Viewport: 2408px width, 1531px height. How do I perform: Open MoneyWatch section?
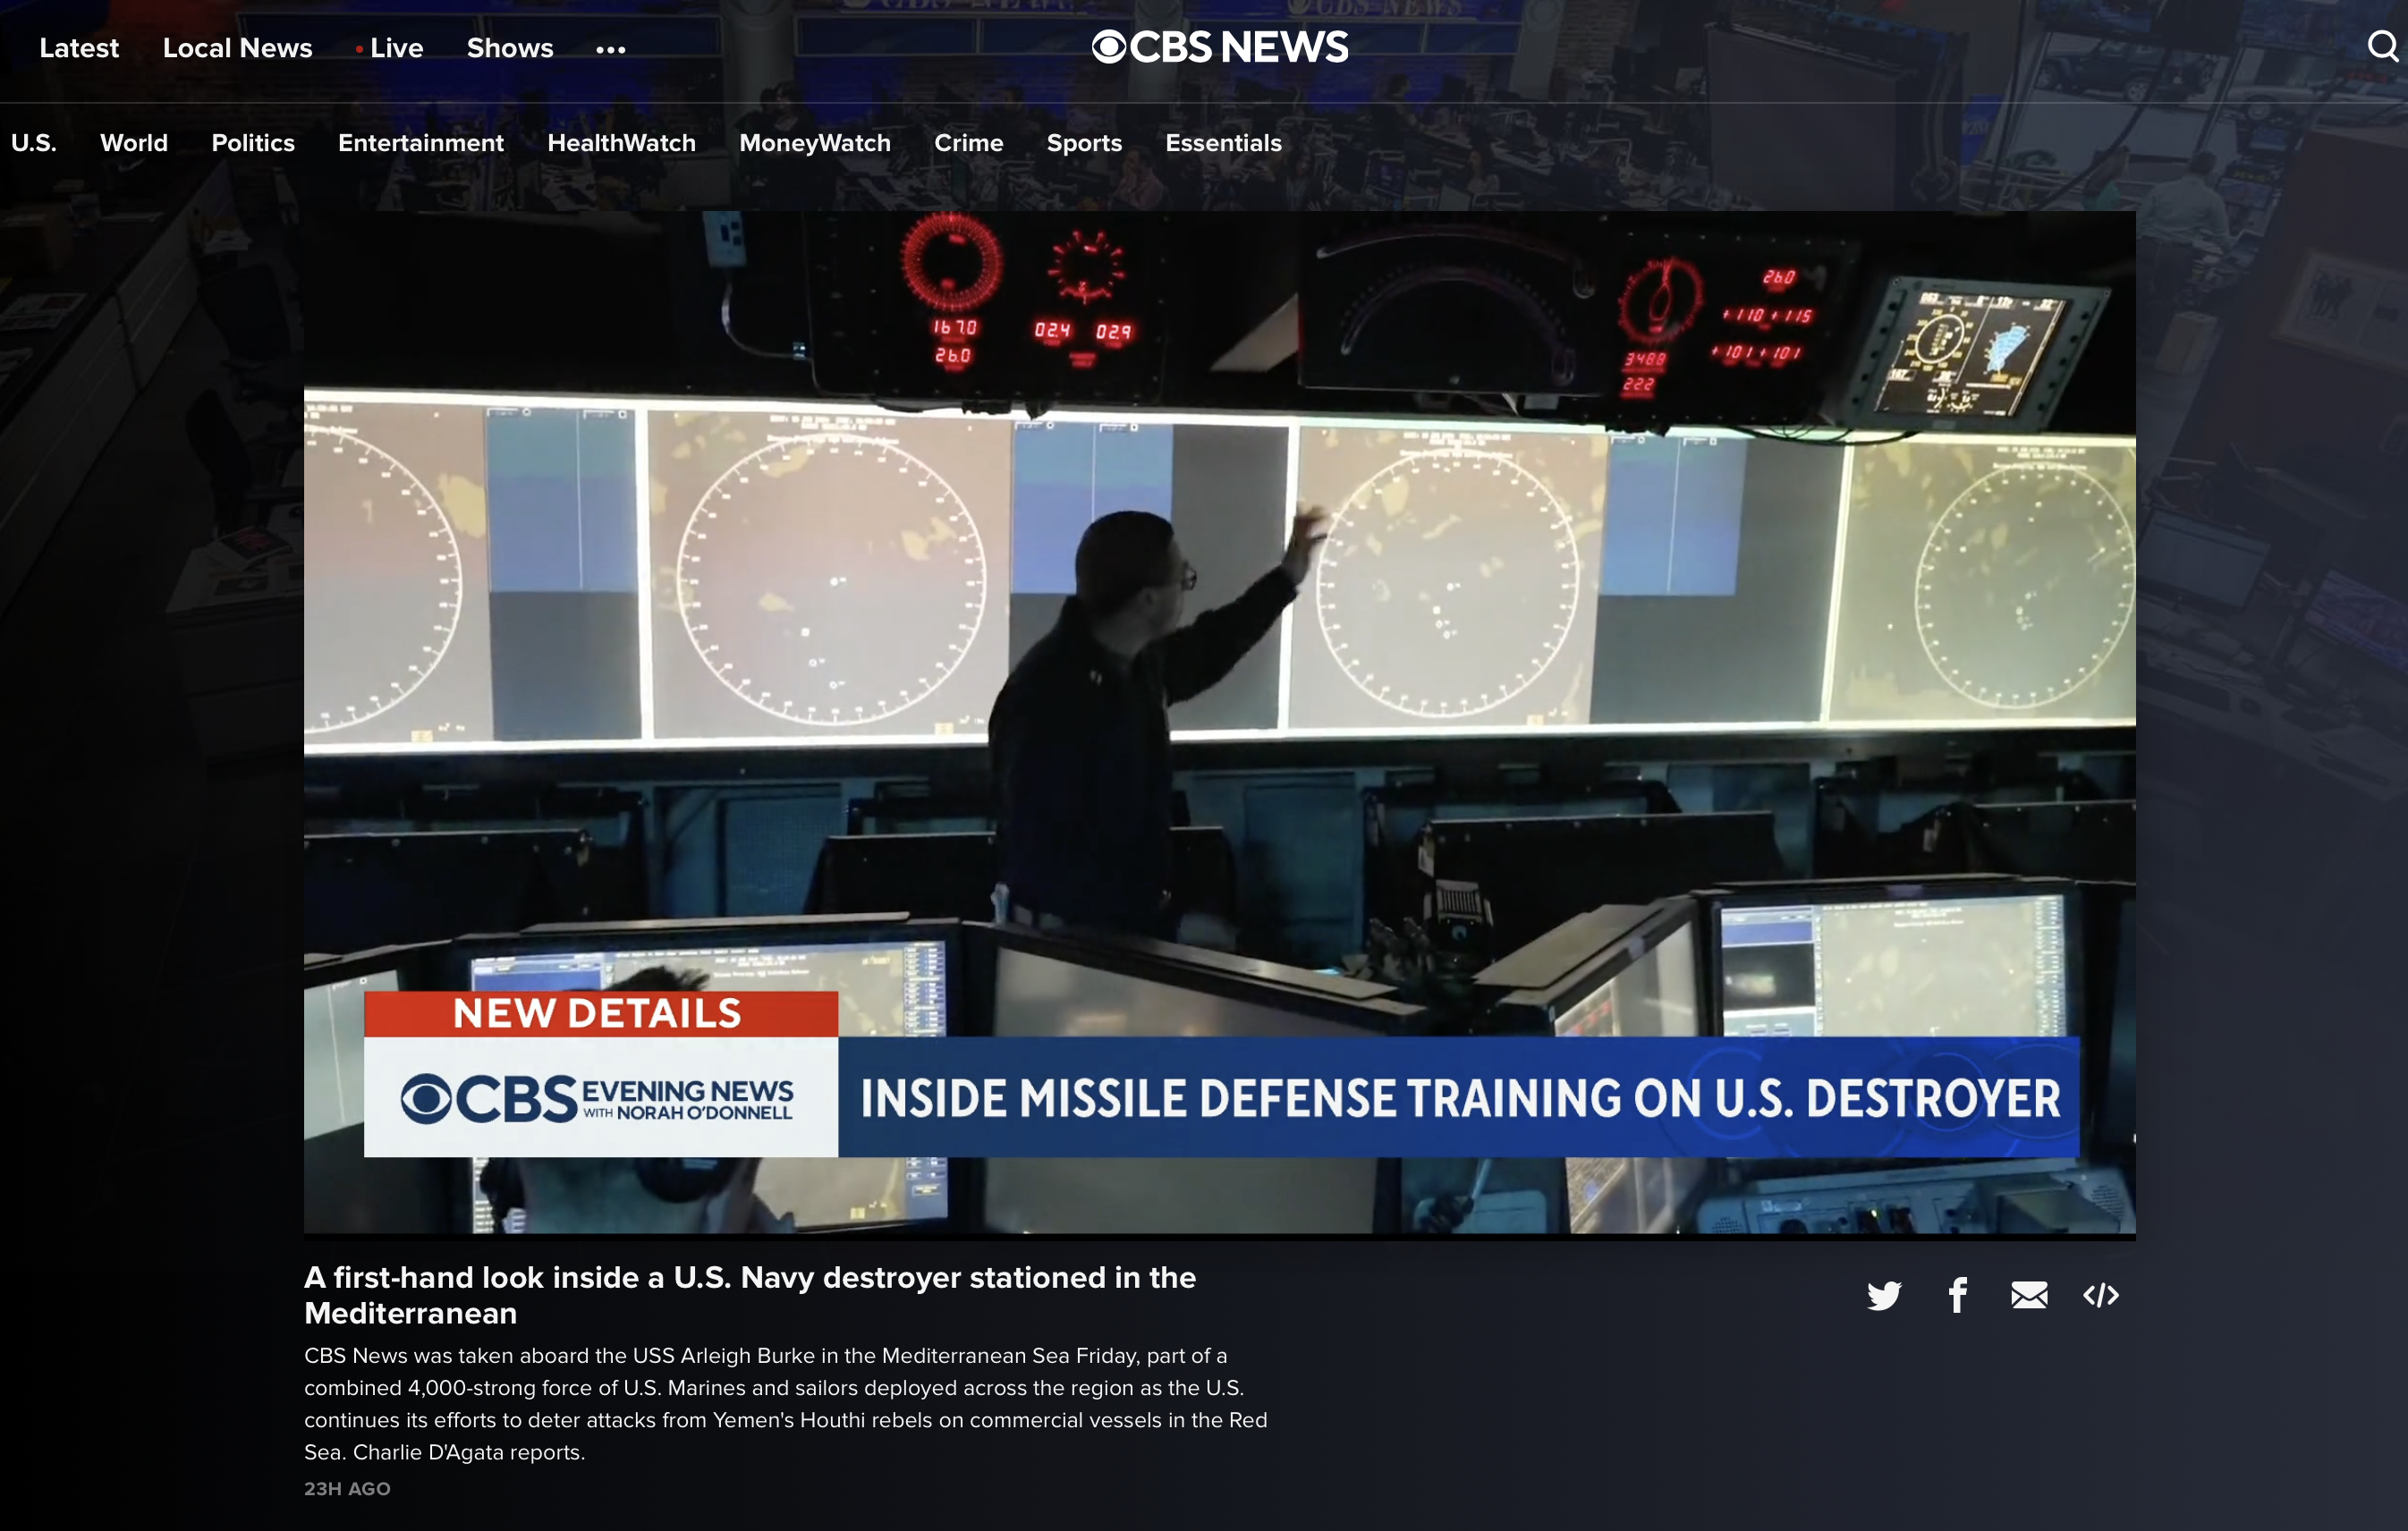click(814, 143)
